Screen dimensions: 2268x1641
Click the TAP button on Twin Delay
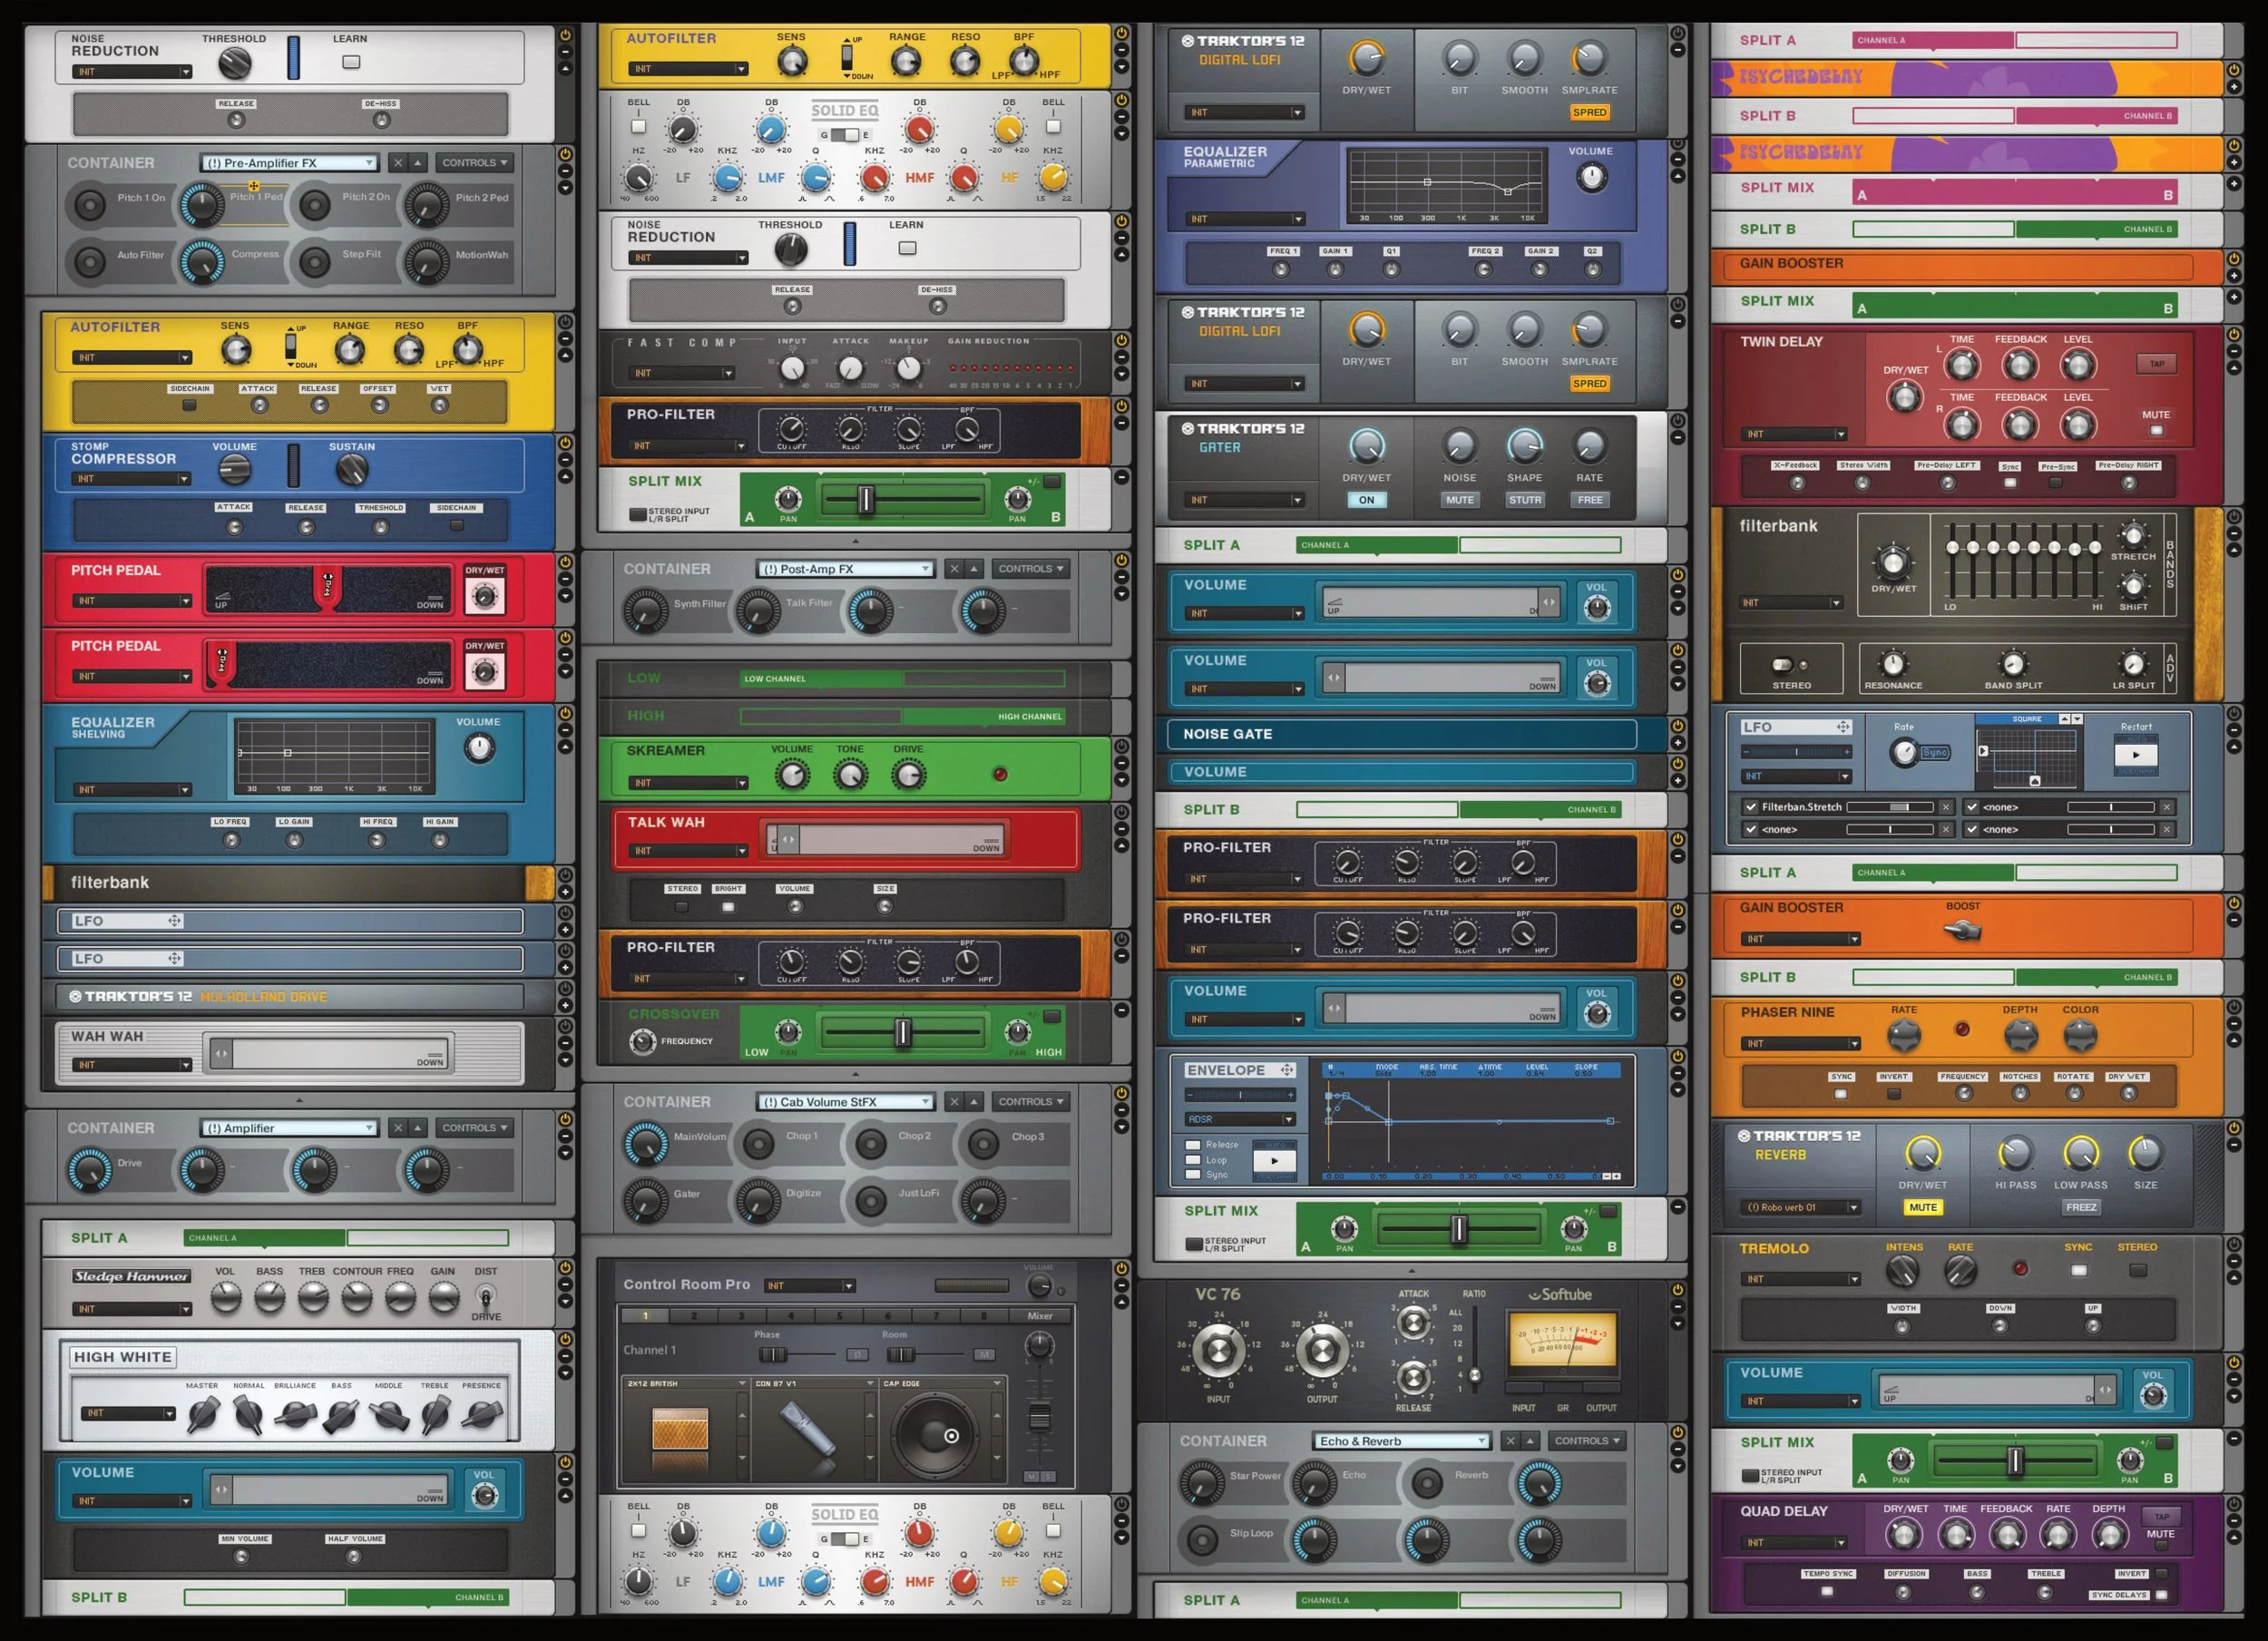coord(2157,364)
